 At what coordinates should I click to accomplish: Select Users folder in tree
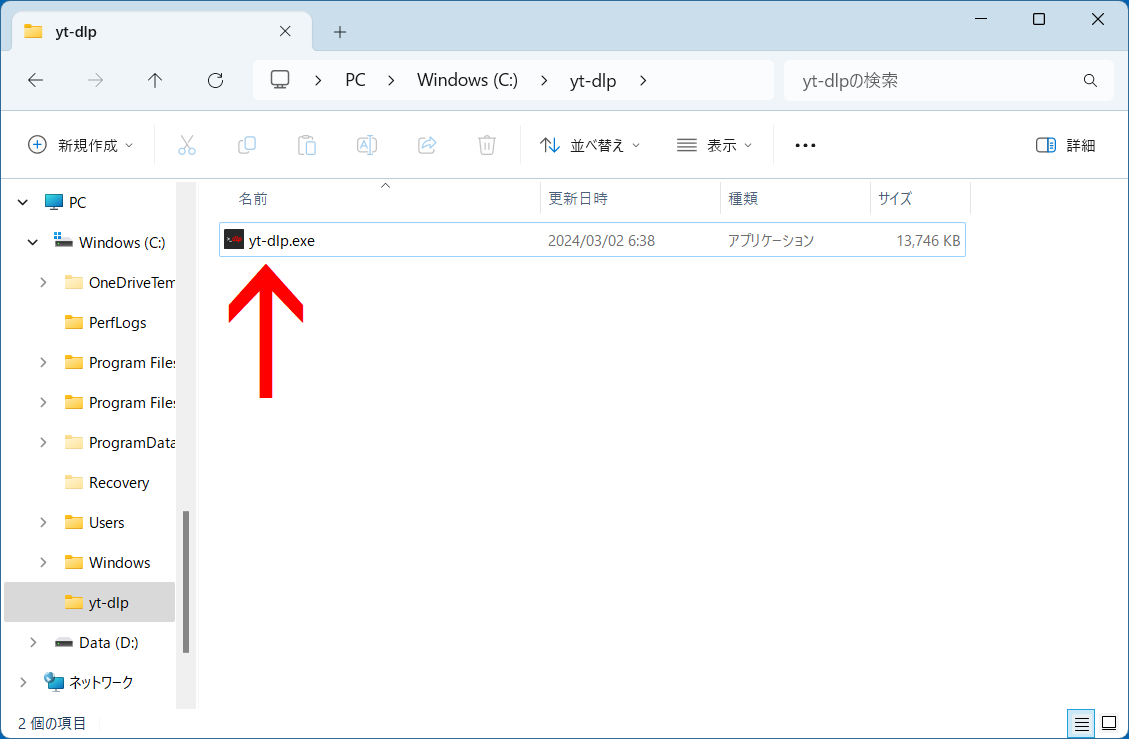point(107,522)
